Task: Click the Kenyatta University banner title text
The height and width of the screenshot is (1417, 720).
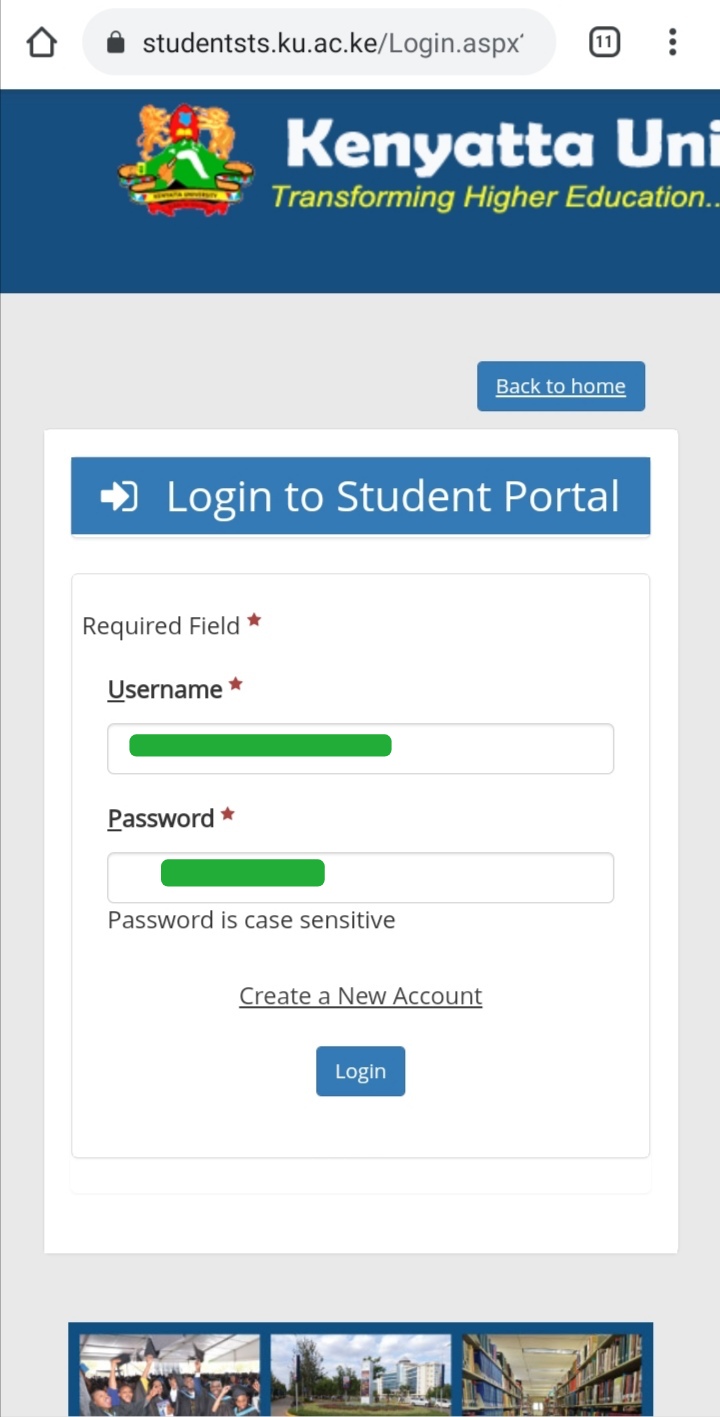Action: (502, 146)
